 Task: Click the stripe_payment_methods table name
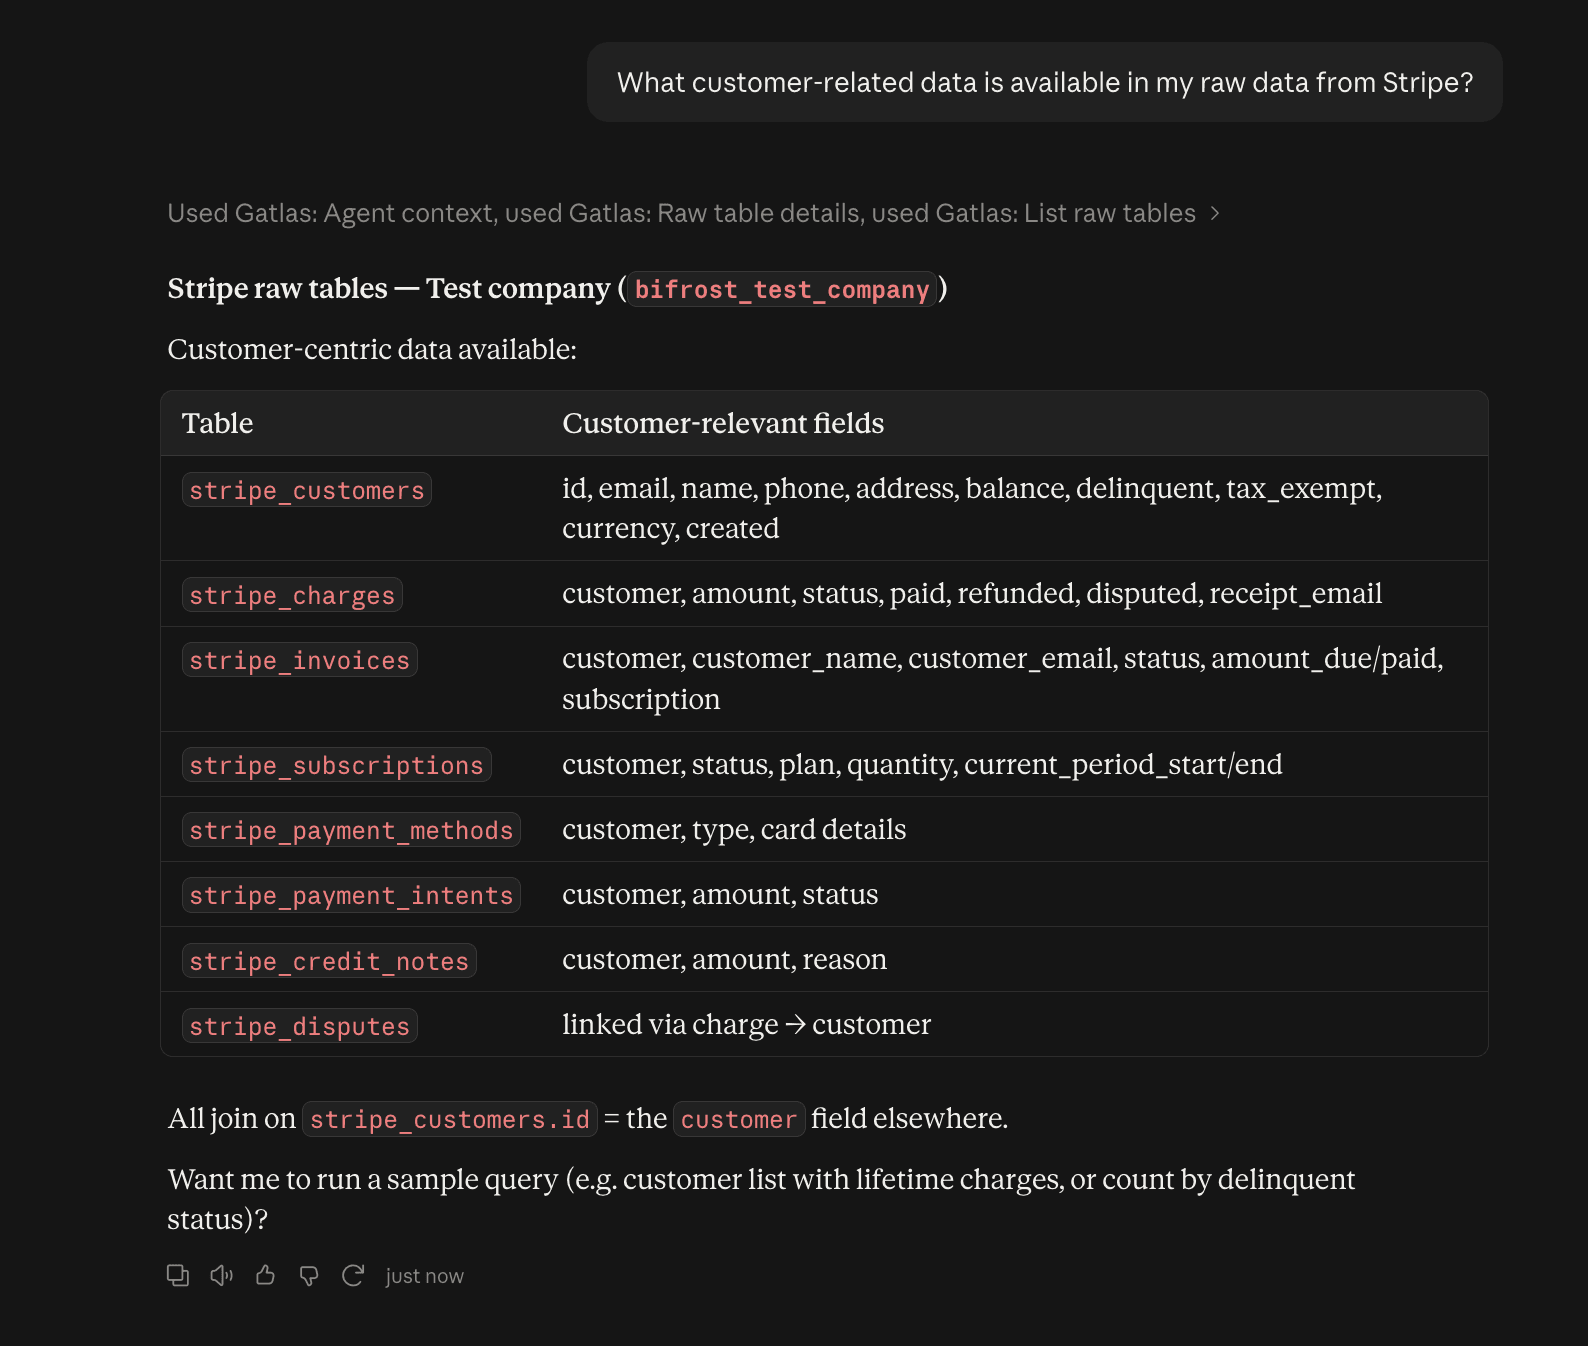pos(351,830)
